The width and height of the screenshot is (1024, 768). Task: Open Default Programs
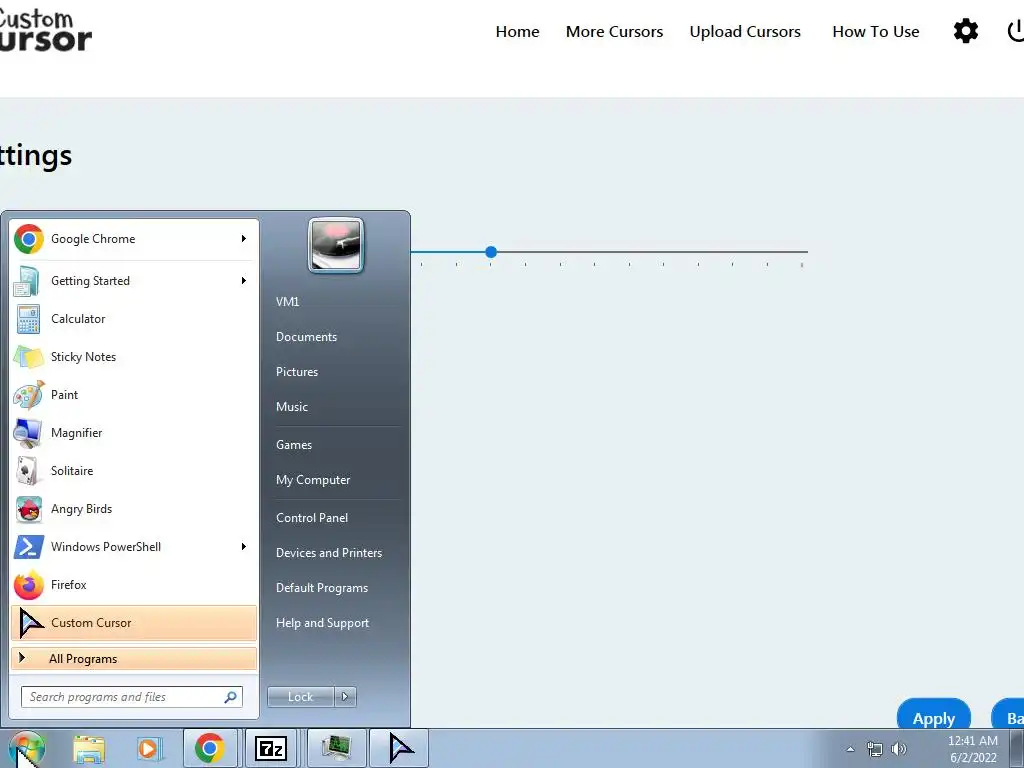click(322, 588)
